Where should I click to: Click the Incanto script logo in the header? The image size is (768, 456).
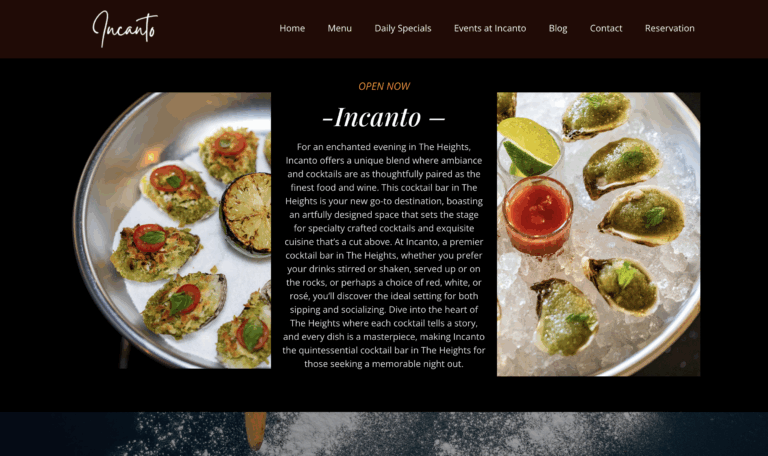[x=125, y=29]
